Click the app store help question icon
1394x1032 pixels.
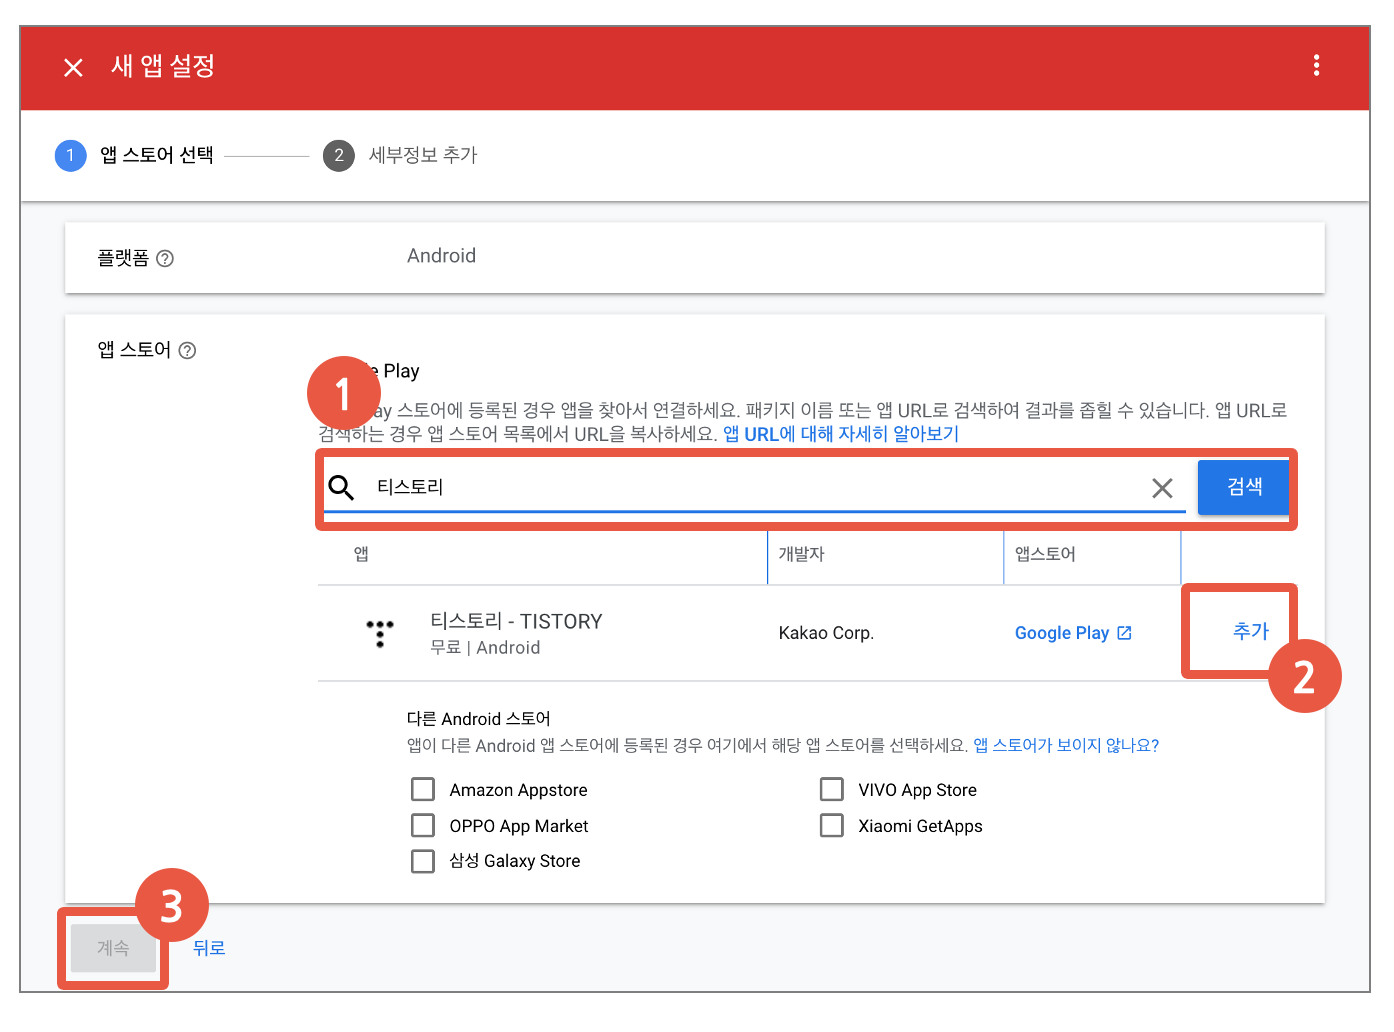(x=187, y=350)
